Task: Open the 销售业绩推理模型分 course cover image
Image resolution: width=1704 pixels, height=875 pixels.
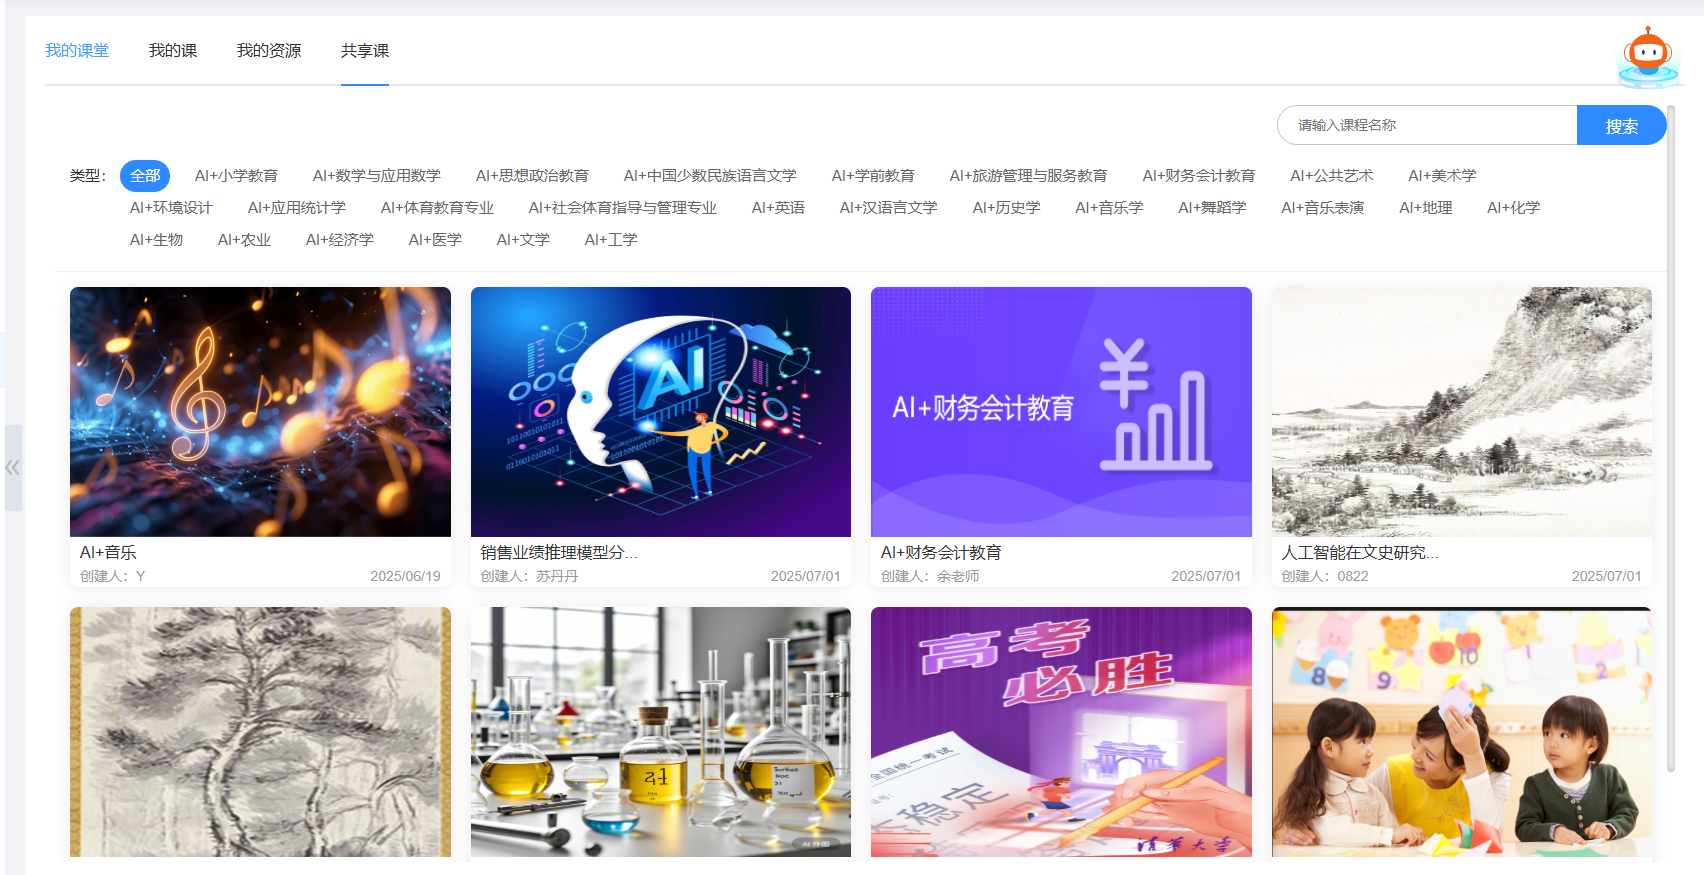Action: (x=660, y=412)
